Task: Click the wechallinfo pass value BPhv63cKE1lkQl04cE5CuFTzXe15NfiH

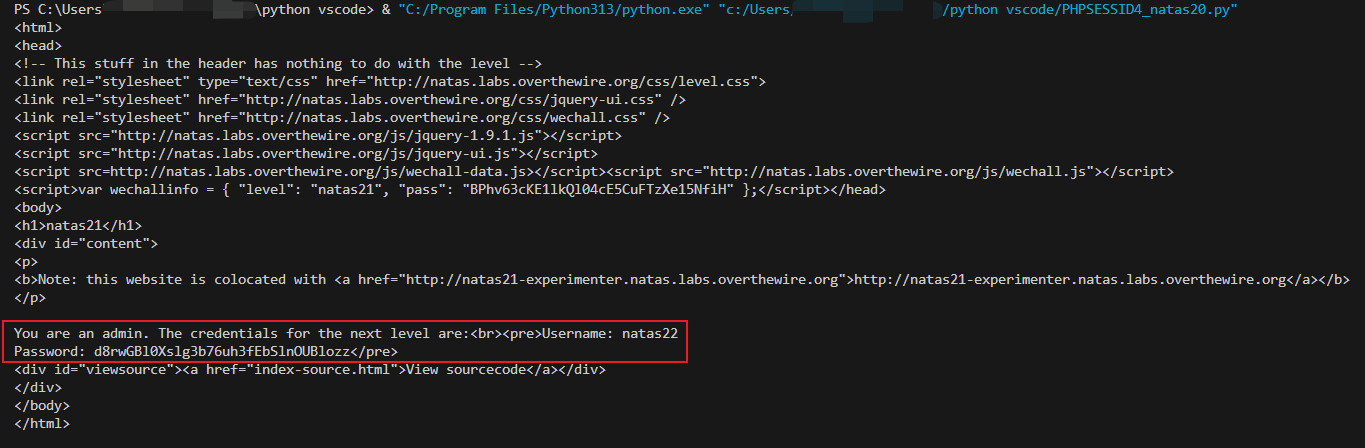Action: [597, 189]
